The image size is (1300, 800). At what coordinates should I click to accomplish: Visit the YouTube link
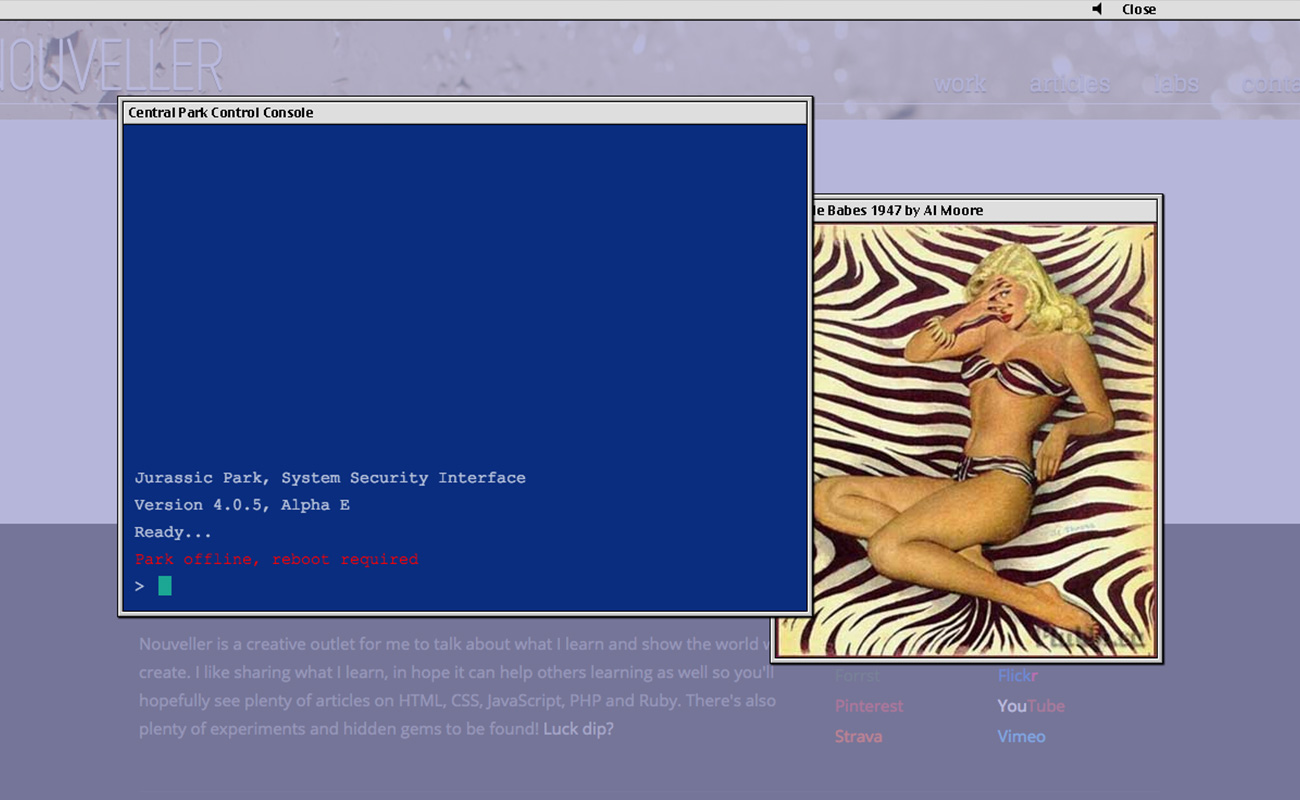(1031, 706)
